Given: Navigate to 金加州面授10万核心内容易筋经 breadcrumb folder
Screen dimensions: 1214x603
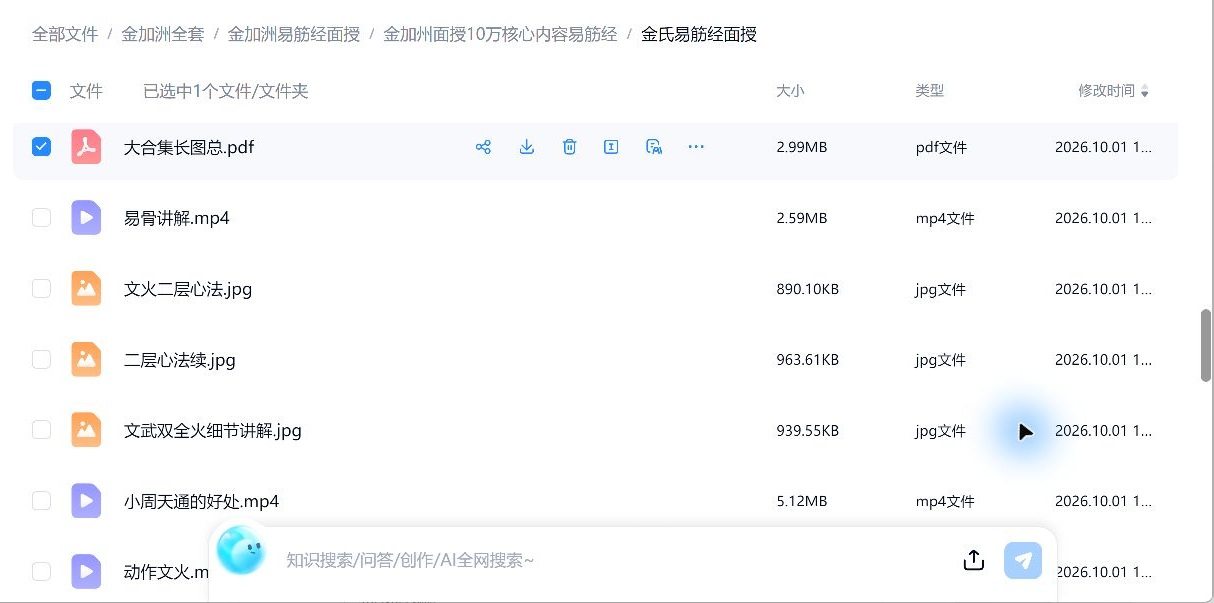Looking at the screenshot, I should pyautogui.click(x=500, y=34).
